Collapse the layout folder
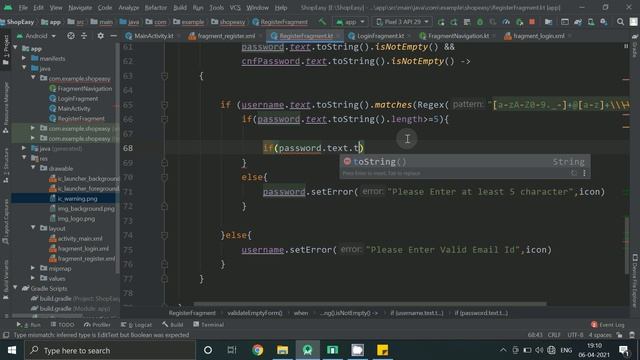The image size is (640, 360). pos(33,228)
